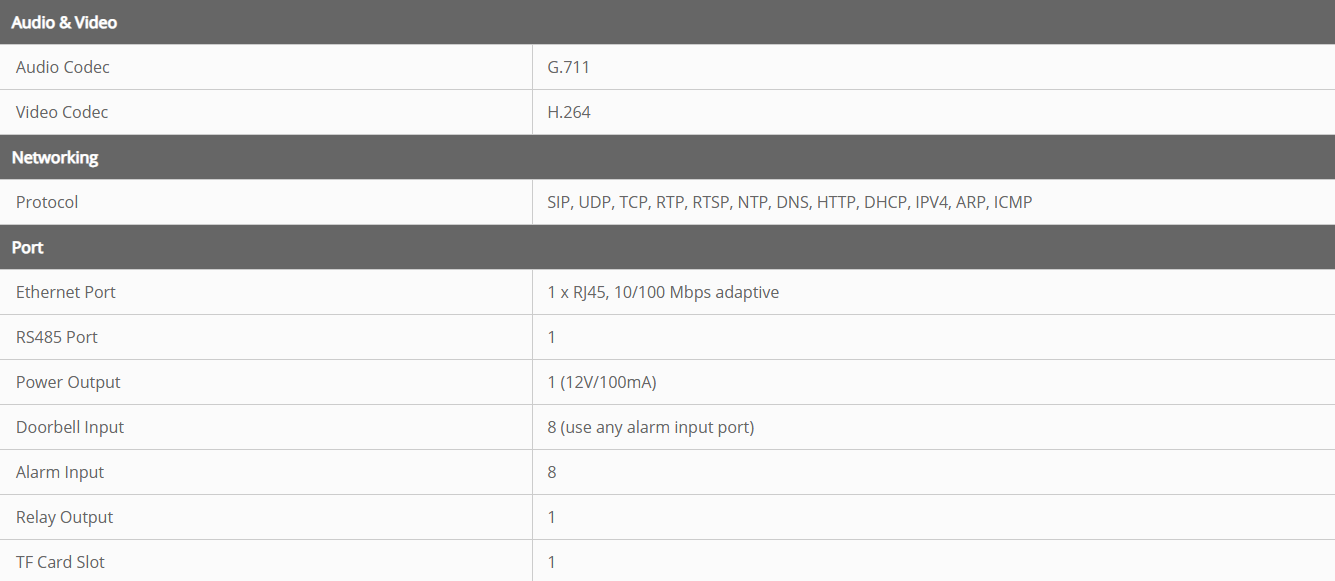
Task: Click the Port section header
Action: pos(28,247)
